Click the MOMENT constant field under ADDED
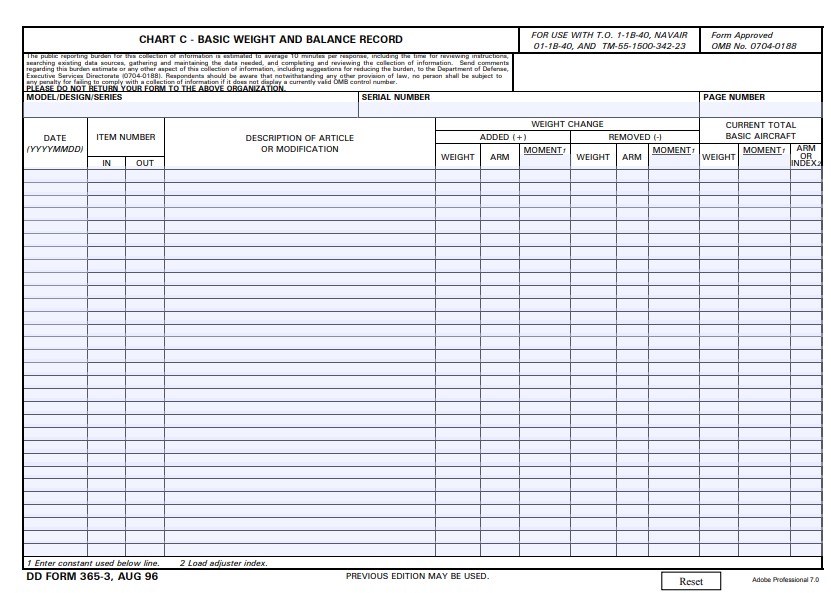The width and height of the screenshot is (831, 593). coord(545,162)
